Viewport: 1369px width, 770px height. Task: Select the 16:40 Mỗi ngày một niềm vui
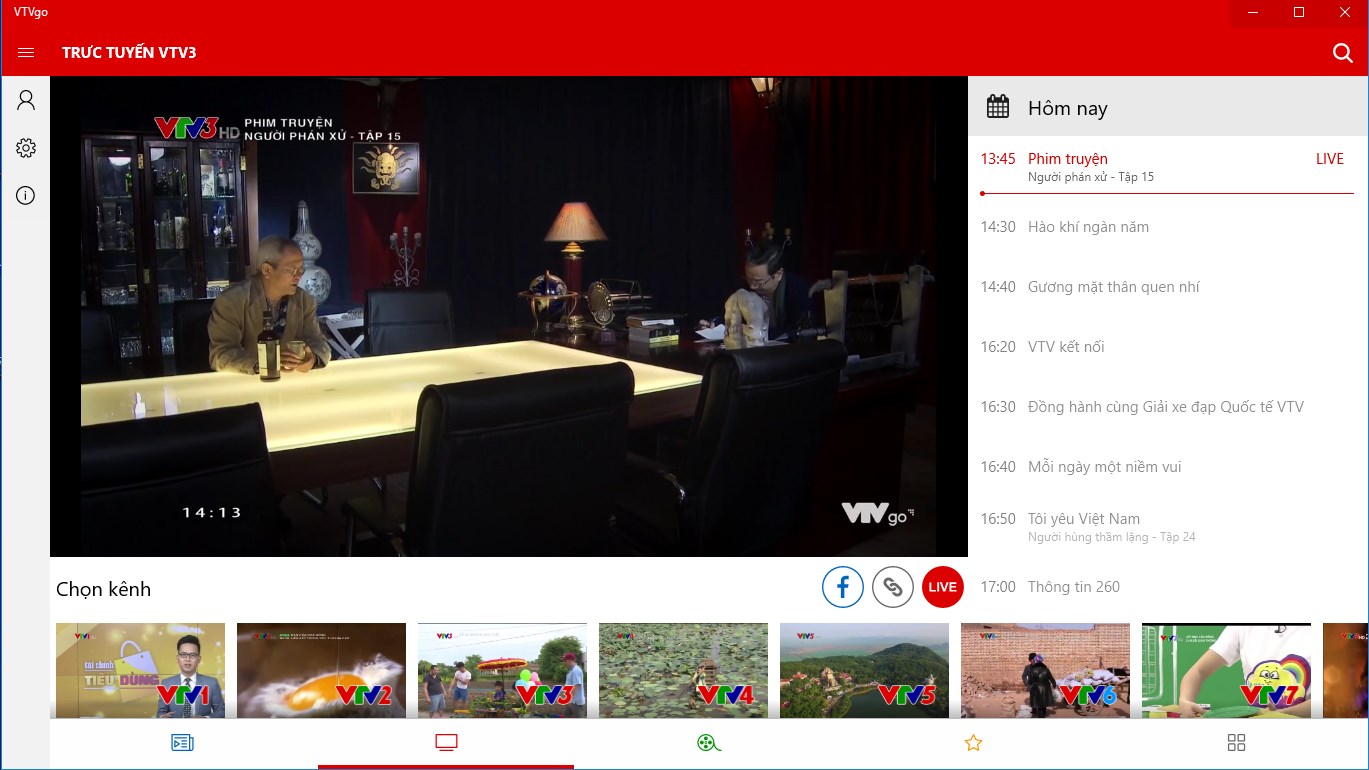click(x=1167, y=467)
